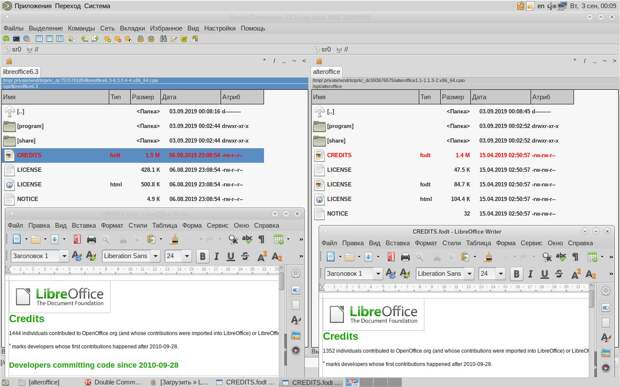620x387 pixels.
Task: Open font size 24 dropdown in right Writer
Action: point(501,274)
